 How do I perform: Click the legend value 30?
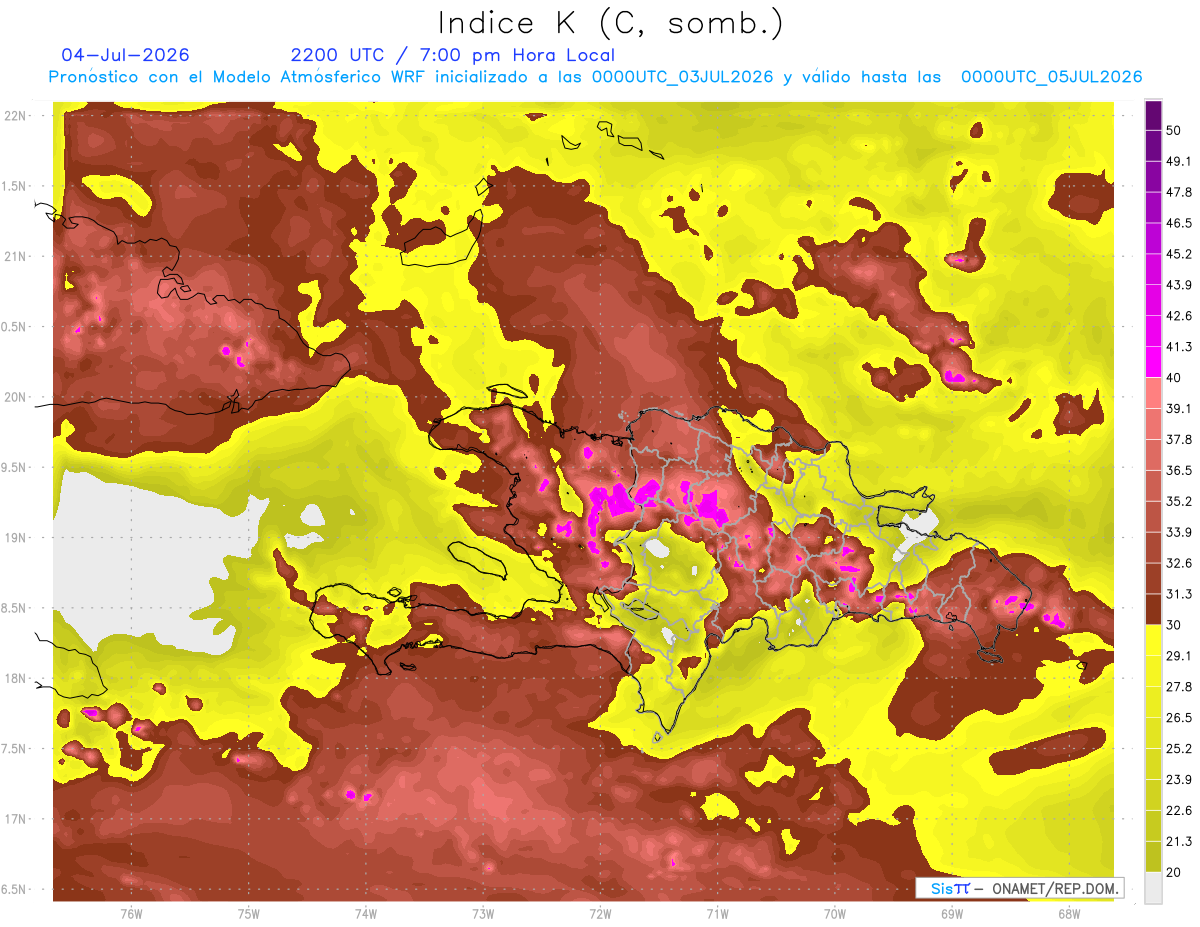1176,625
